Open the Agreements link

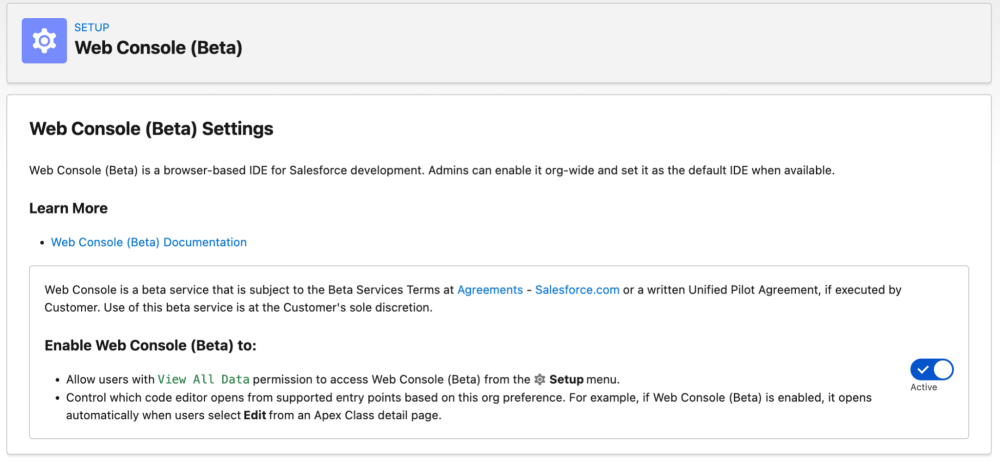coord(490,290)
